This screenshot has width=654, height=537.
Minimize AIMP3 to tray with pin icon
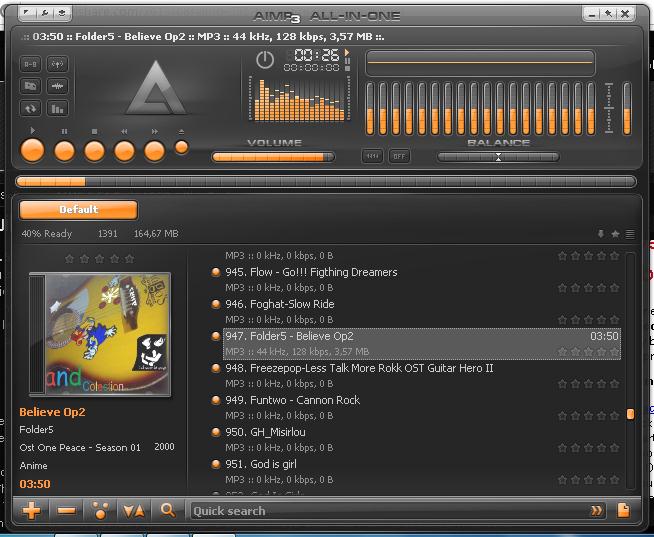609,14
